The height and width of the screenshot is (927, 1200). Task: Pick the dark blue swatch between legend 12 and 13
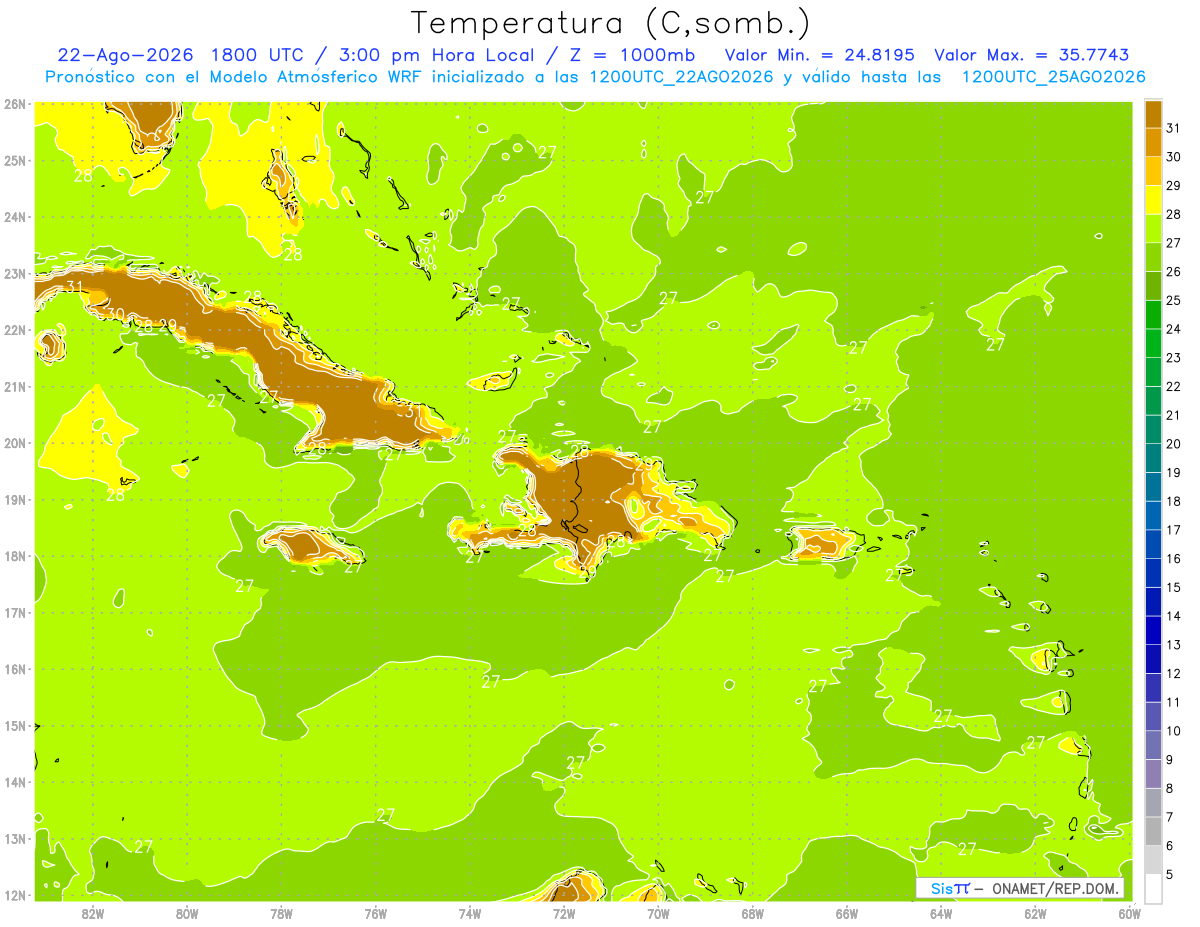pyautogui.click(x=1153, y=659)
